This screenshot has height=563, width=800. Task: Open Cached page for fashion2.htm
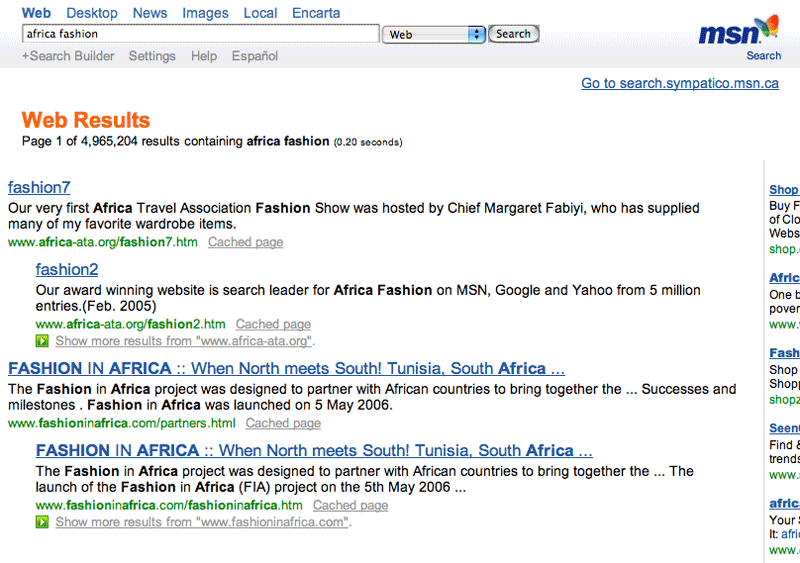273,324
